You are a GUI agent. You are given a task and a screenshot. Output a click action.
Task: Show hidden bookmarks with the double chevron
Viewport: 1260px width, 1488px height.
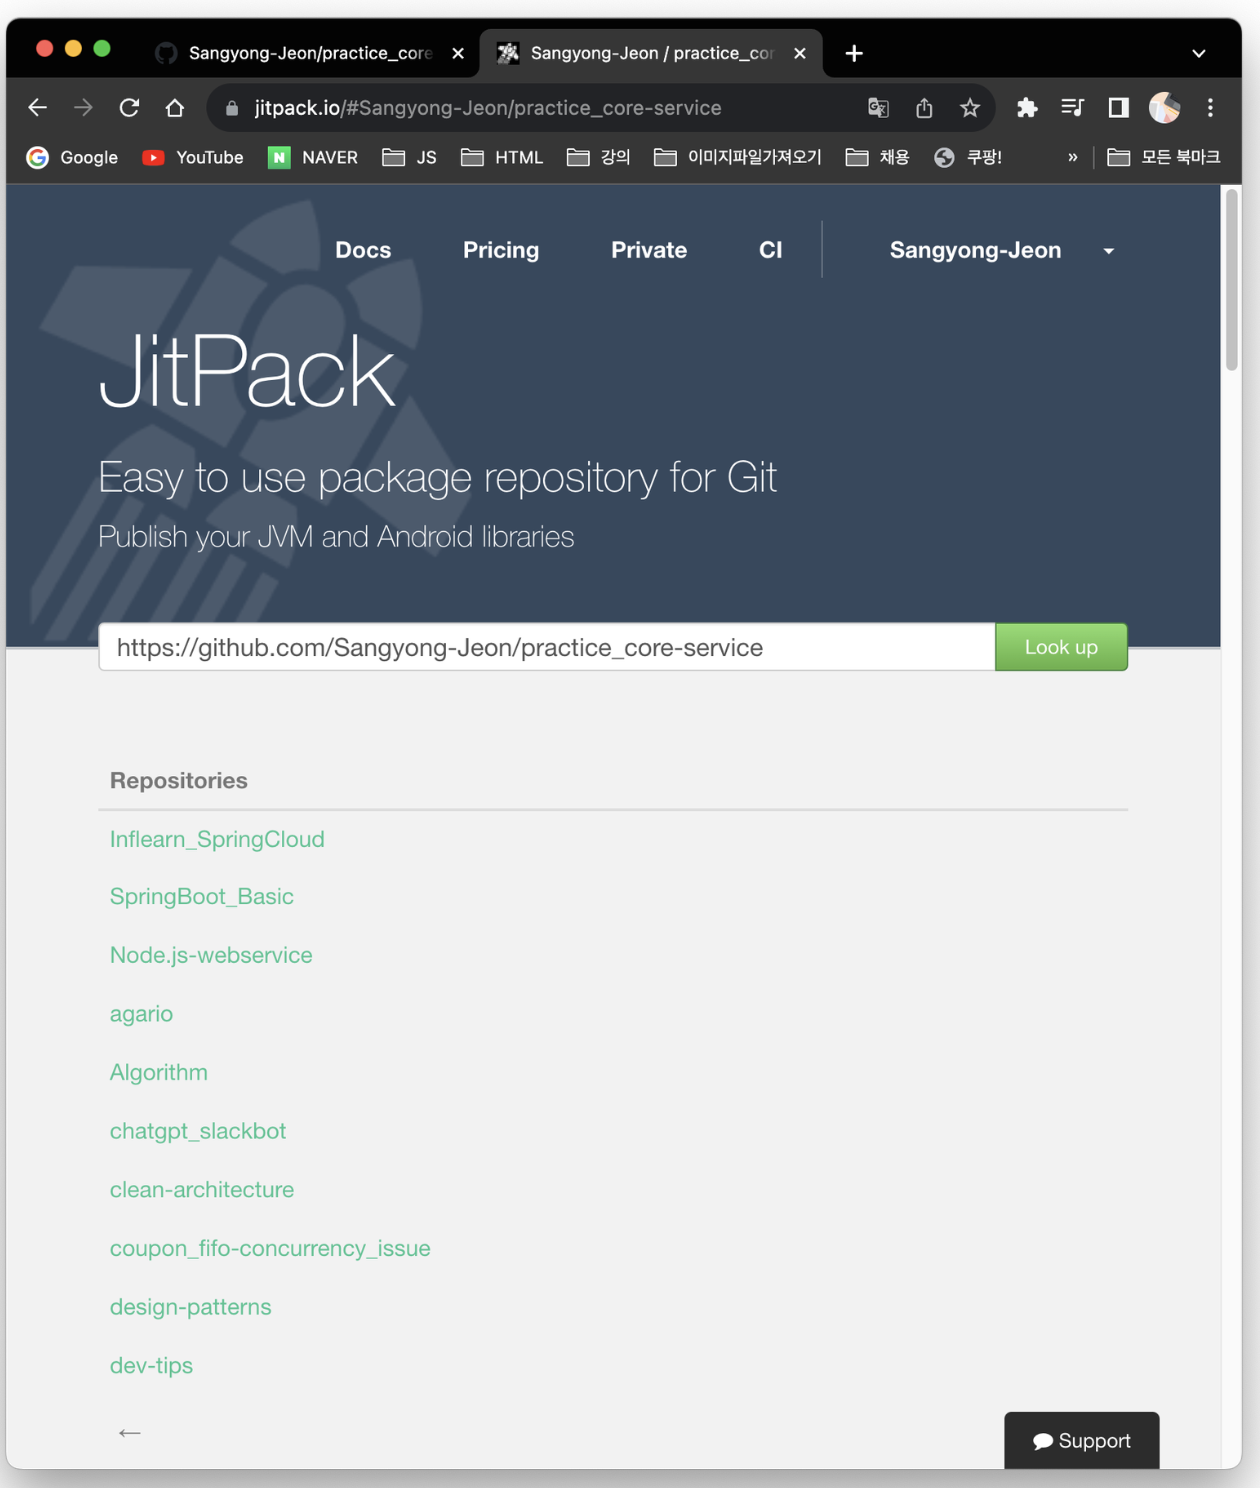[x=1073, y=158]
